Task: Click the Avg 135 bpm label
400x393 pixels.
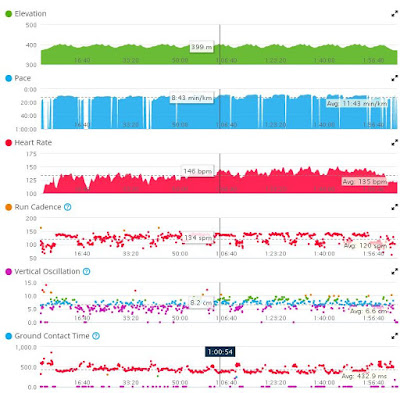Action: point(365,182)
